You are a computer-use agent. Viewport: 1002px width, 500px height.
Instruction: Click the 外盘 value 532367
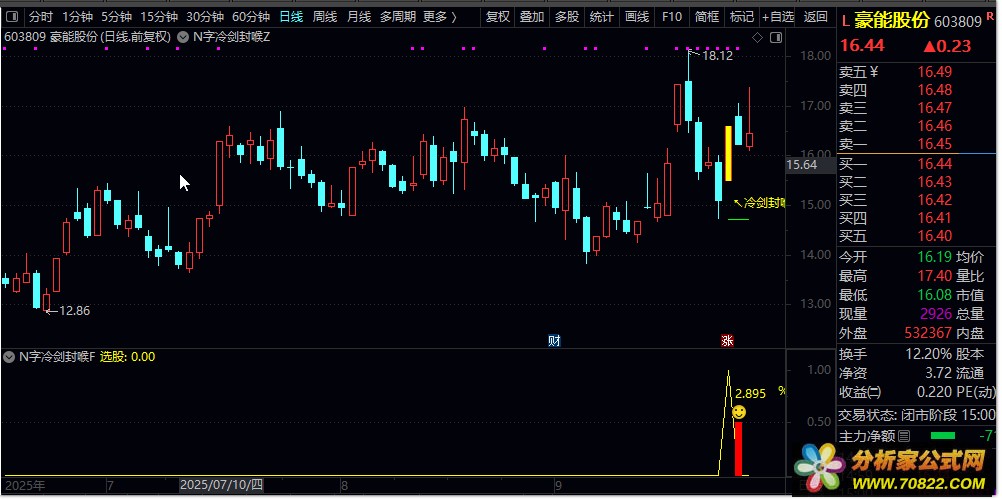click(x=929, y=332)
